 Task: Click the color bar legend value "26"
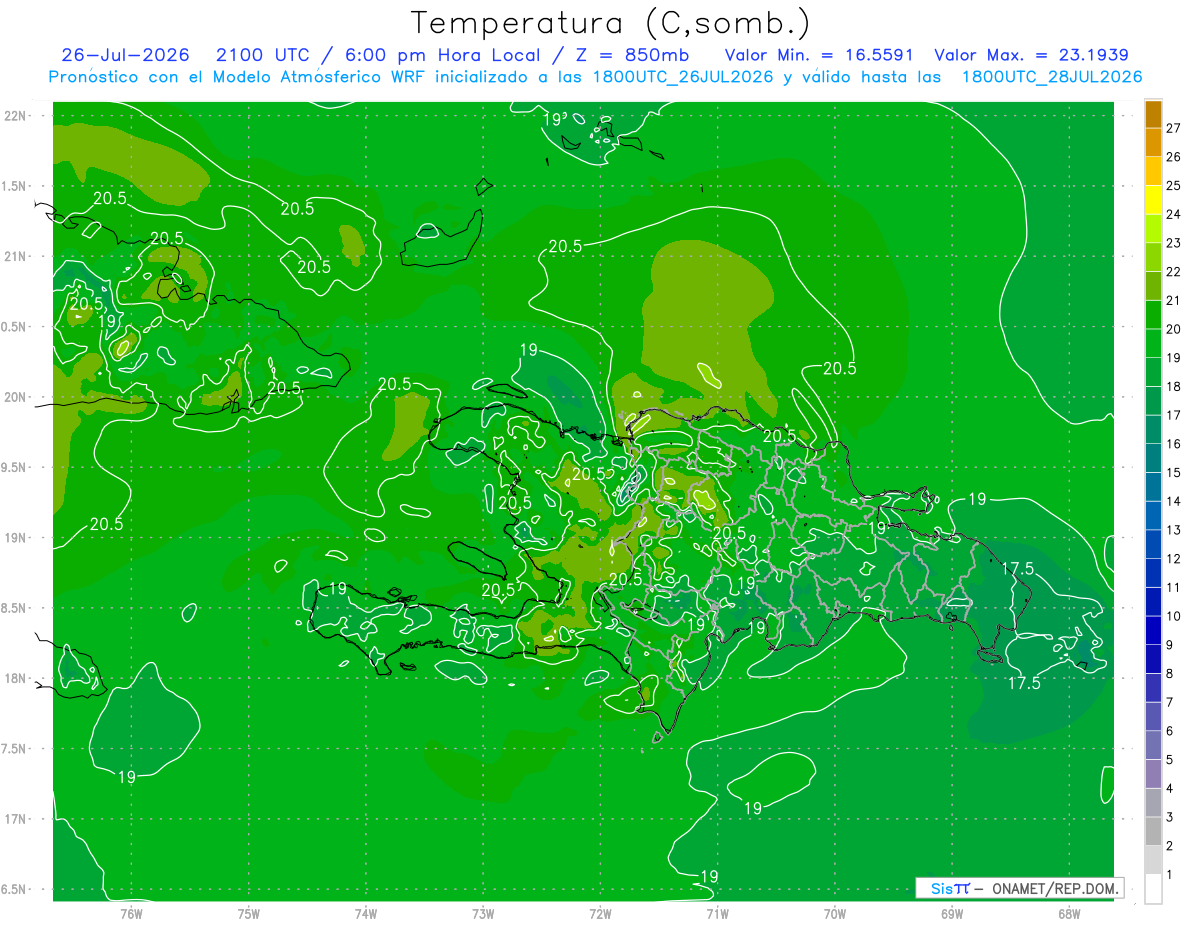coord(1173,157)
